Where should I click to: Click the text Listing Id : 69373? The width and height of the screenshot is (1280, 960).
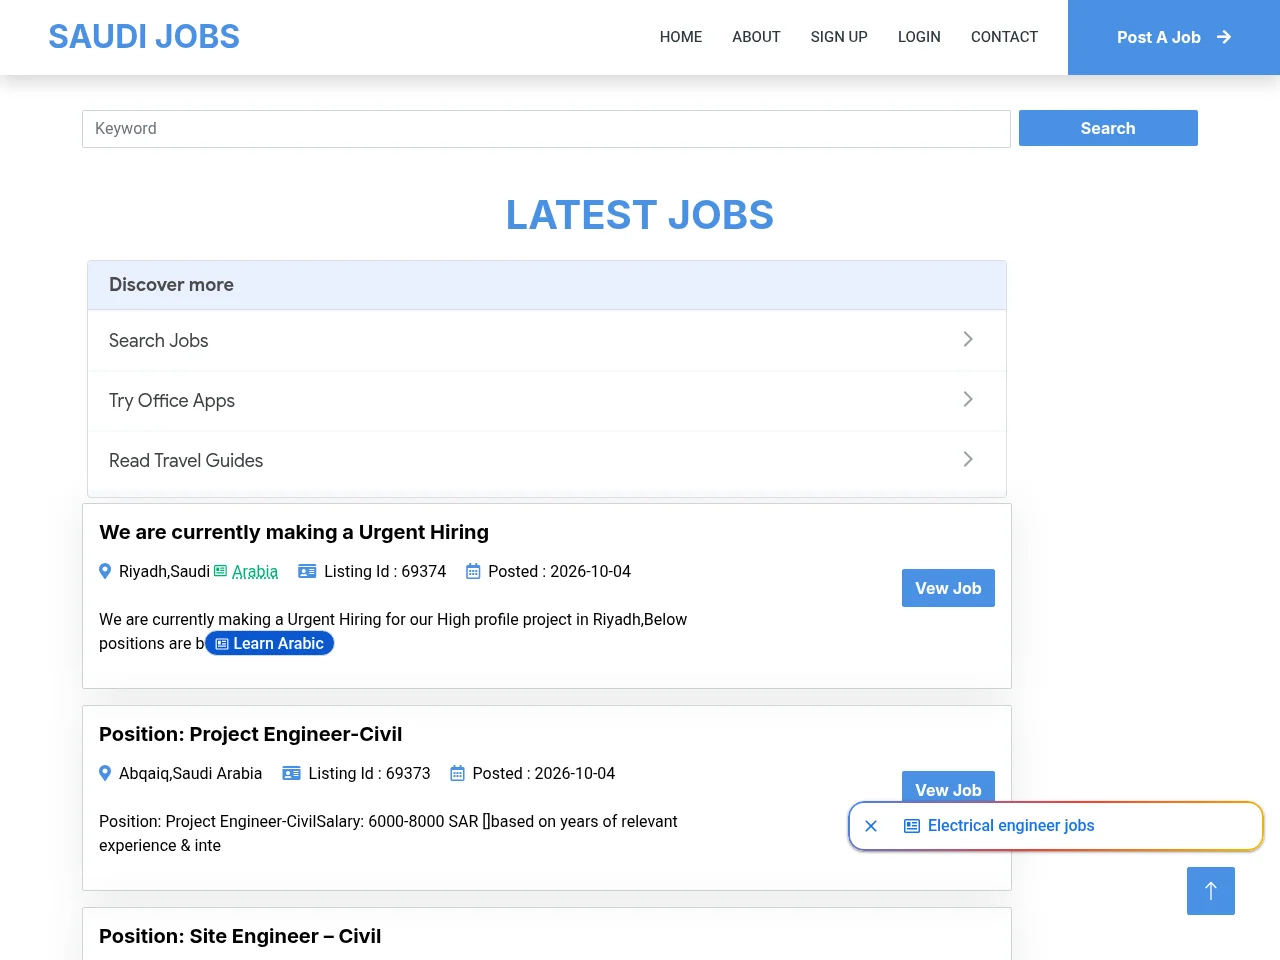[370, 773]
